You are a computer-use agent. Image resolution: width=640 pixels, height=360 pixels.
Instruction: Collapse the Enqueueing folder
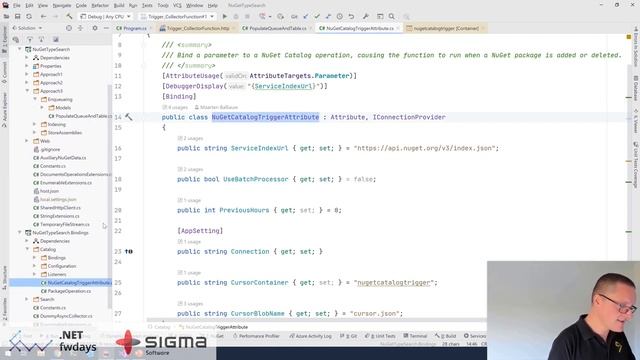[35, 99]
